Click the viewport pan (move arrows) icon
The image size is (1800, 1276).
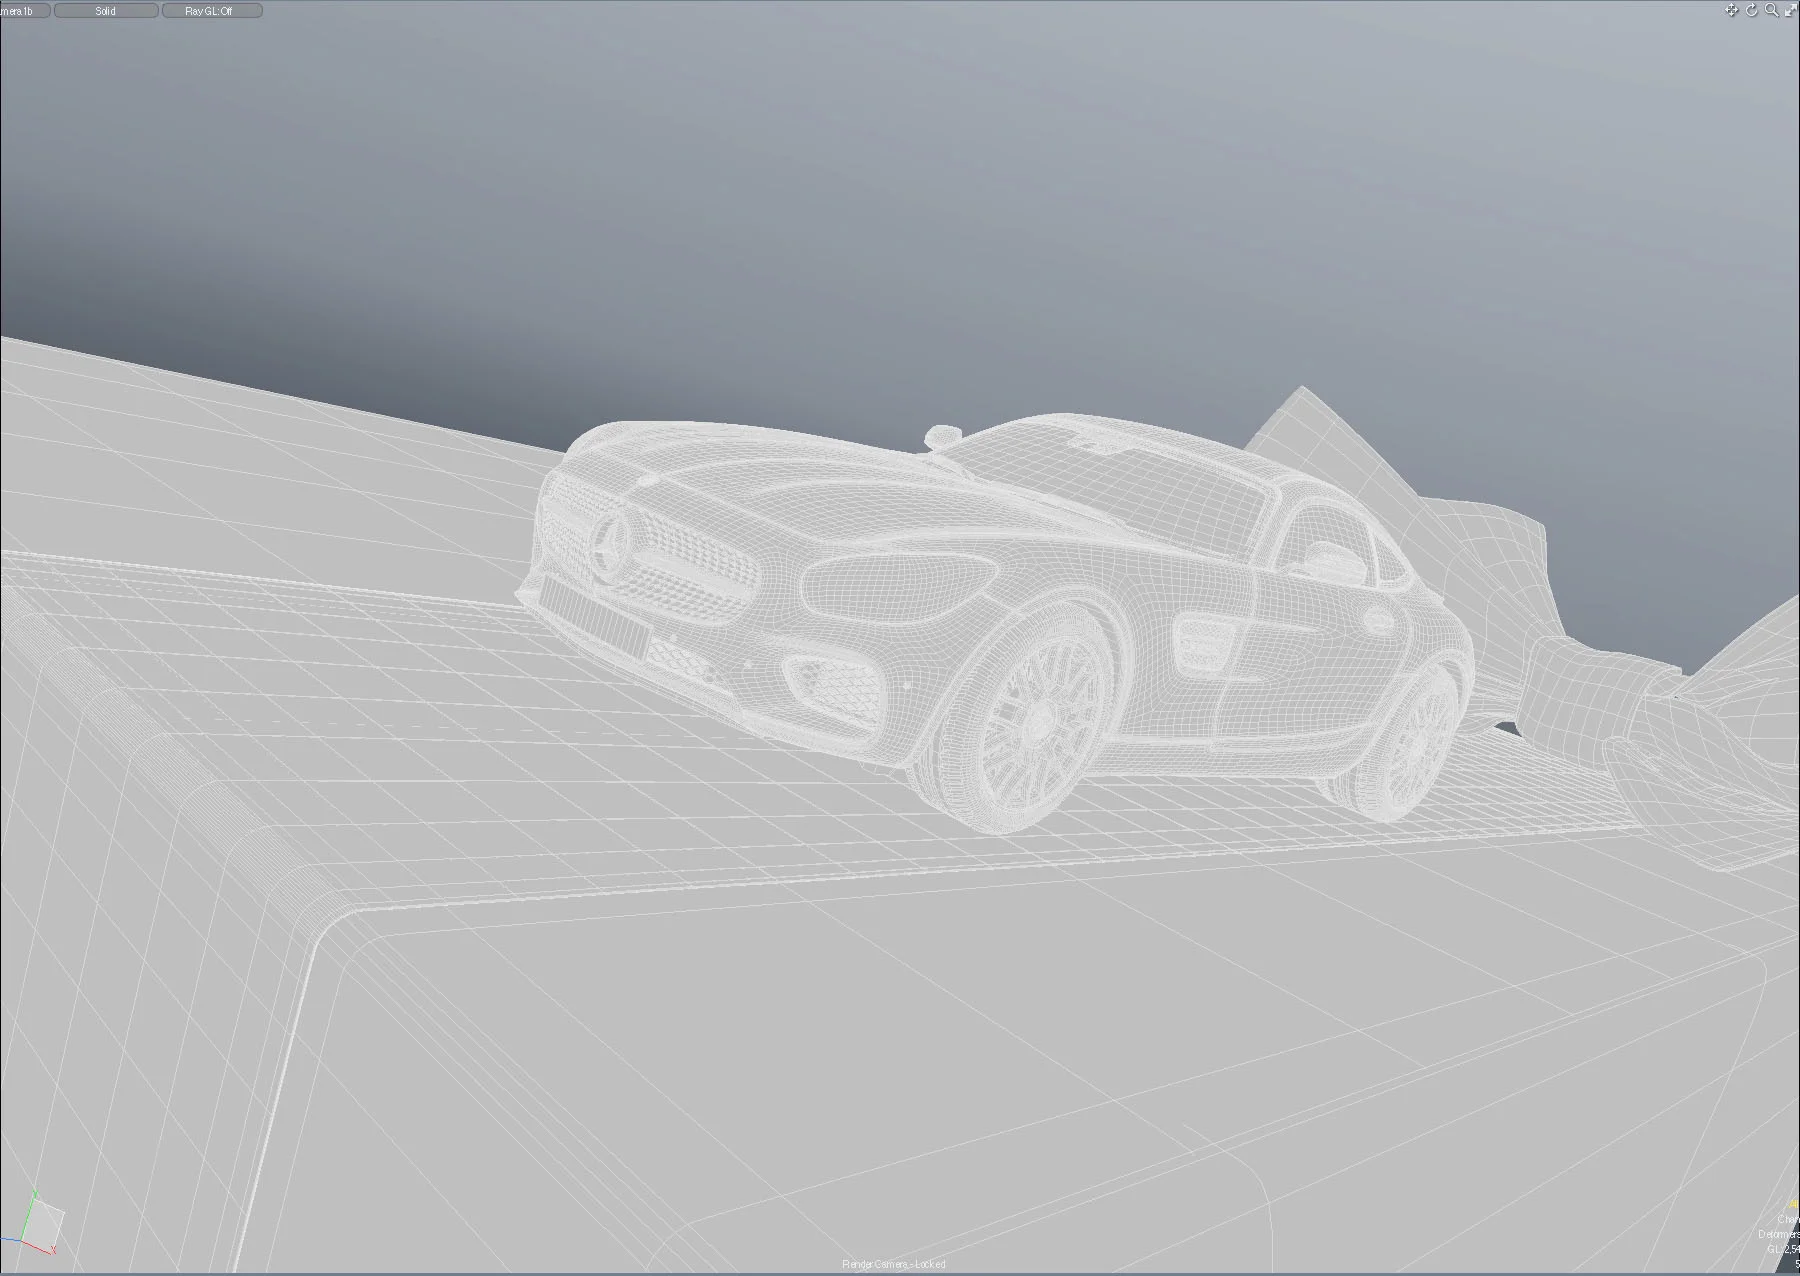[x=1731, y=10]
